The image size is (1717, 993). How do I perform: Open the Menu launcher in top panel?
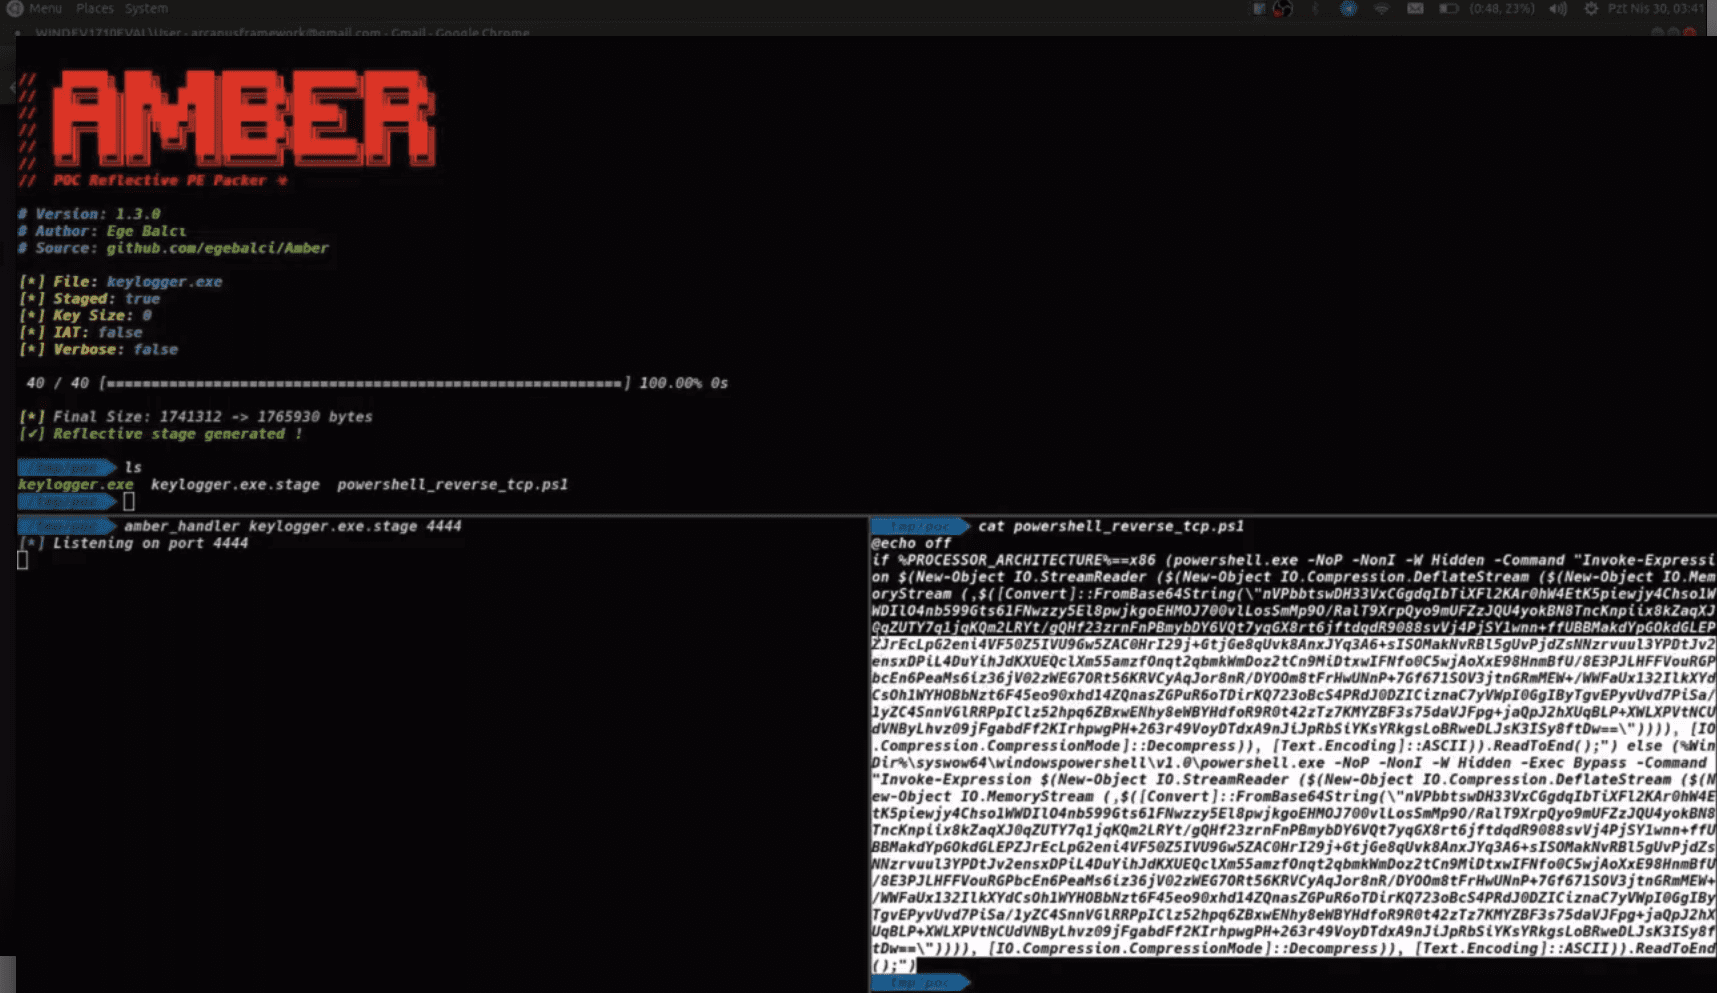tap(45, 8)
